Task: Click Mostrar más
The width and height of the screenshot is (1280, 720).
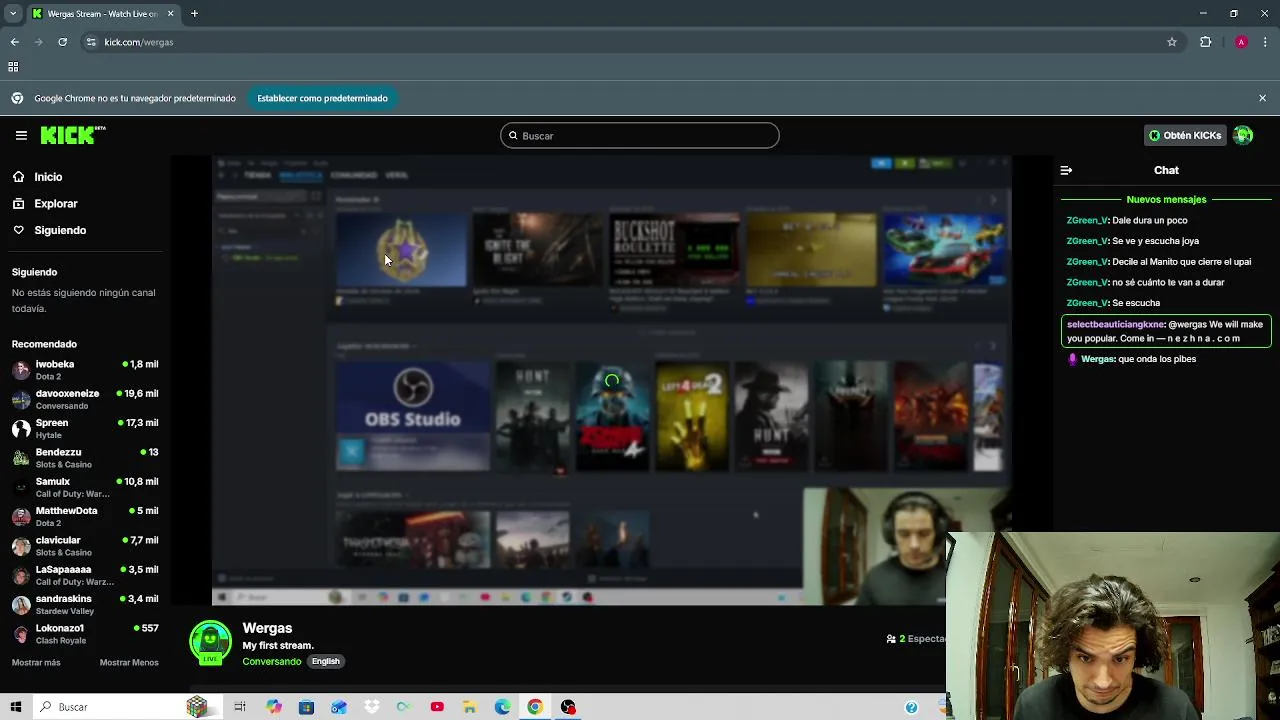Action: 36,663
